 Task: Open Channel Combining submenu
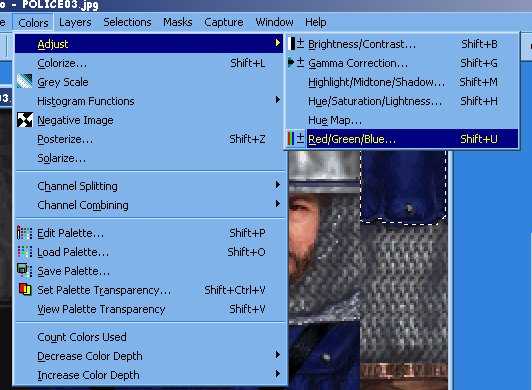tap(149, 205)
